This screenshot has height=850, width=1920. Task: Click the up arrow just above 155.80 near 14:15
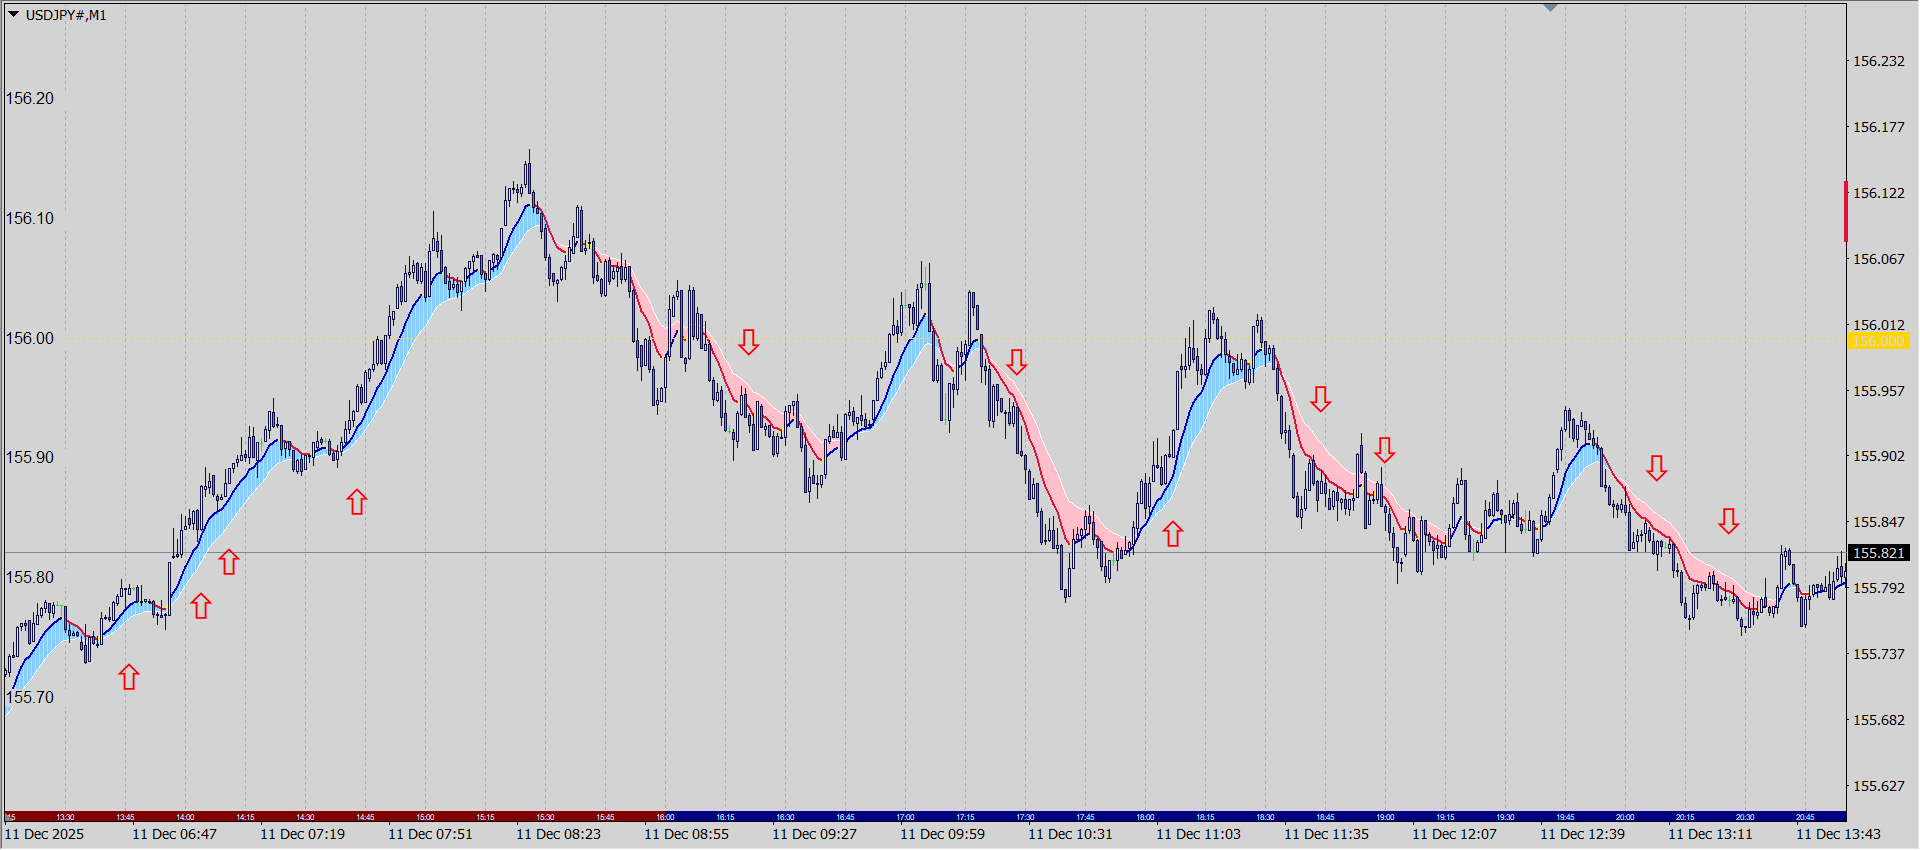click(x=229, y=562)
